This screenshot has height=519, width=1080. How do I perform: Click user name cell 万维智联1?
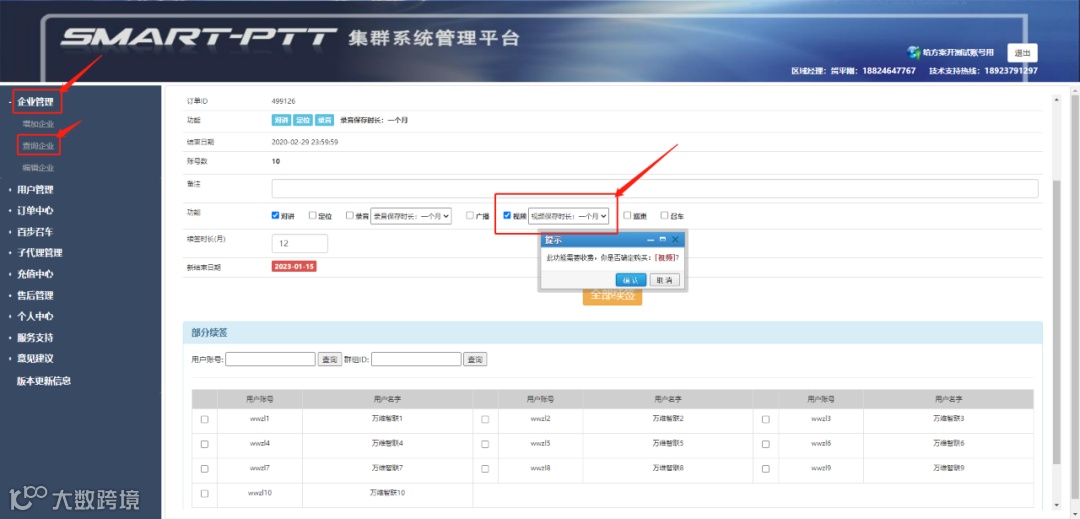386,419
